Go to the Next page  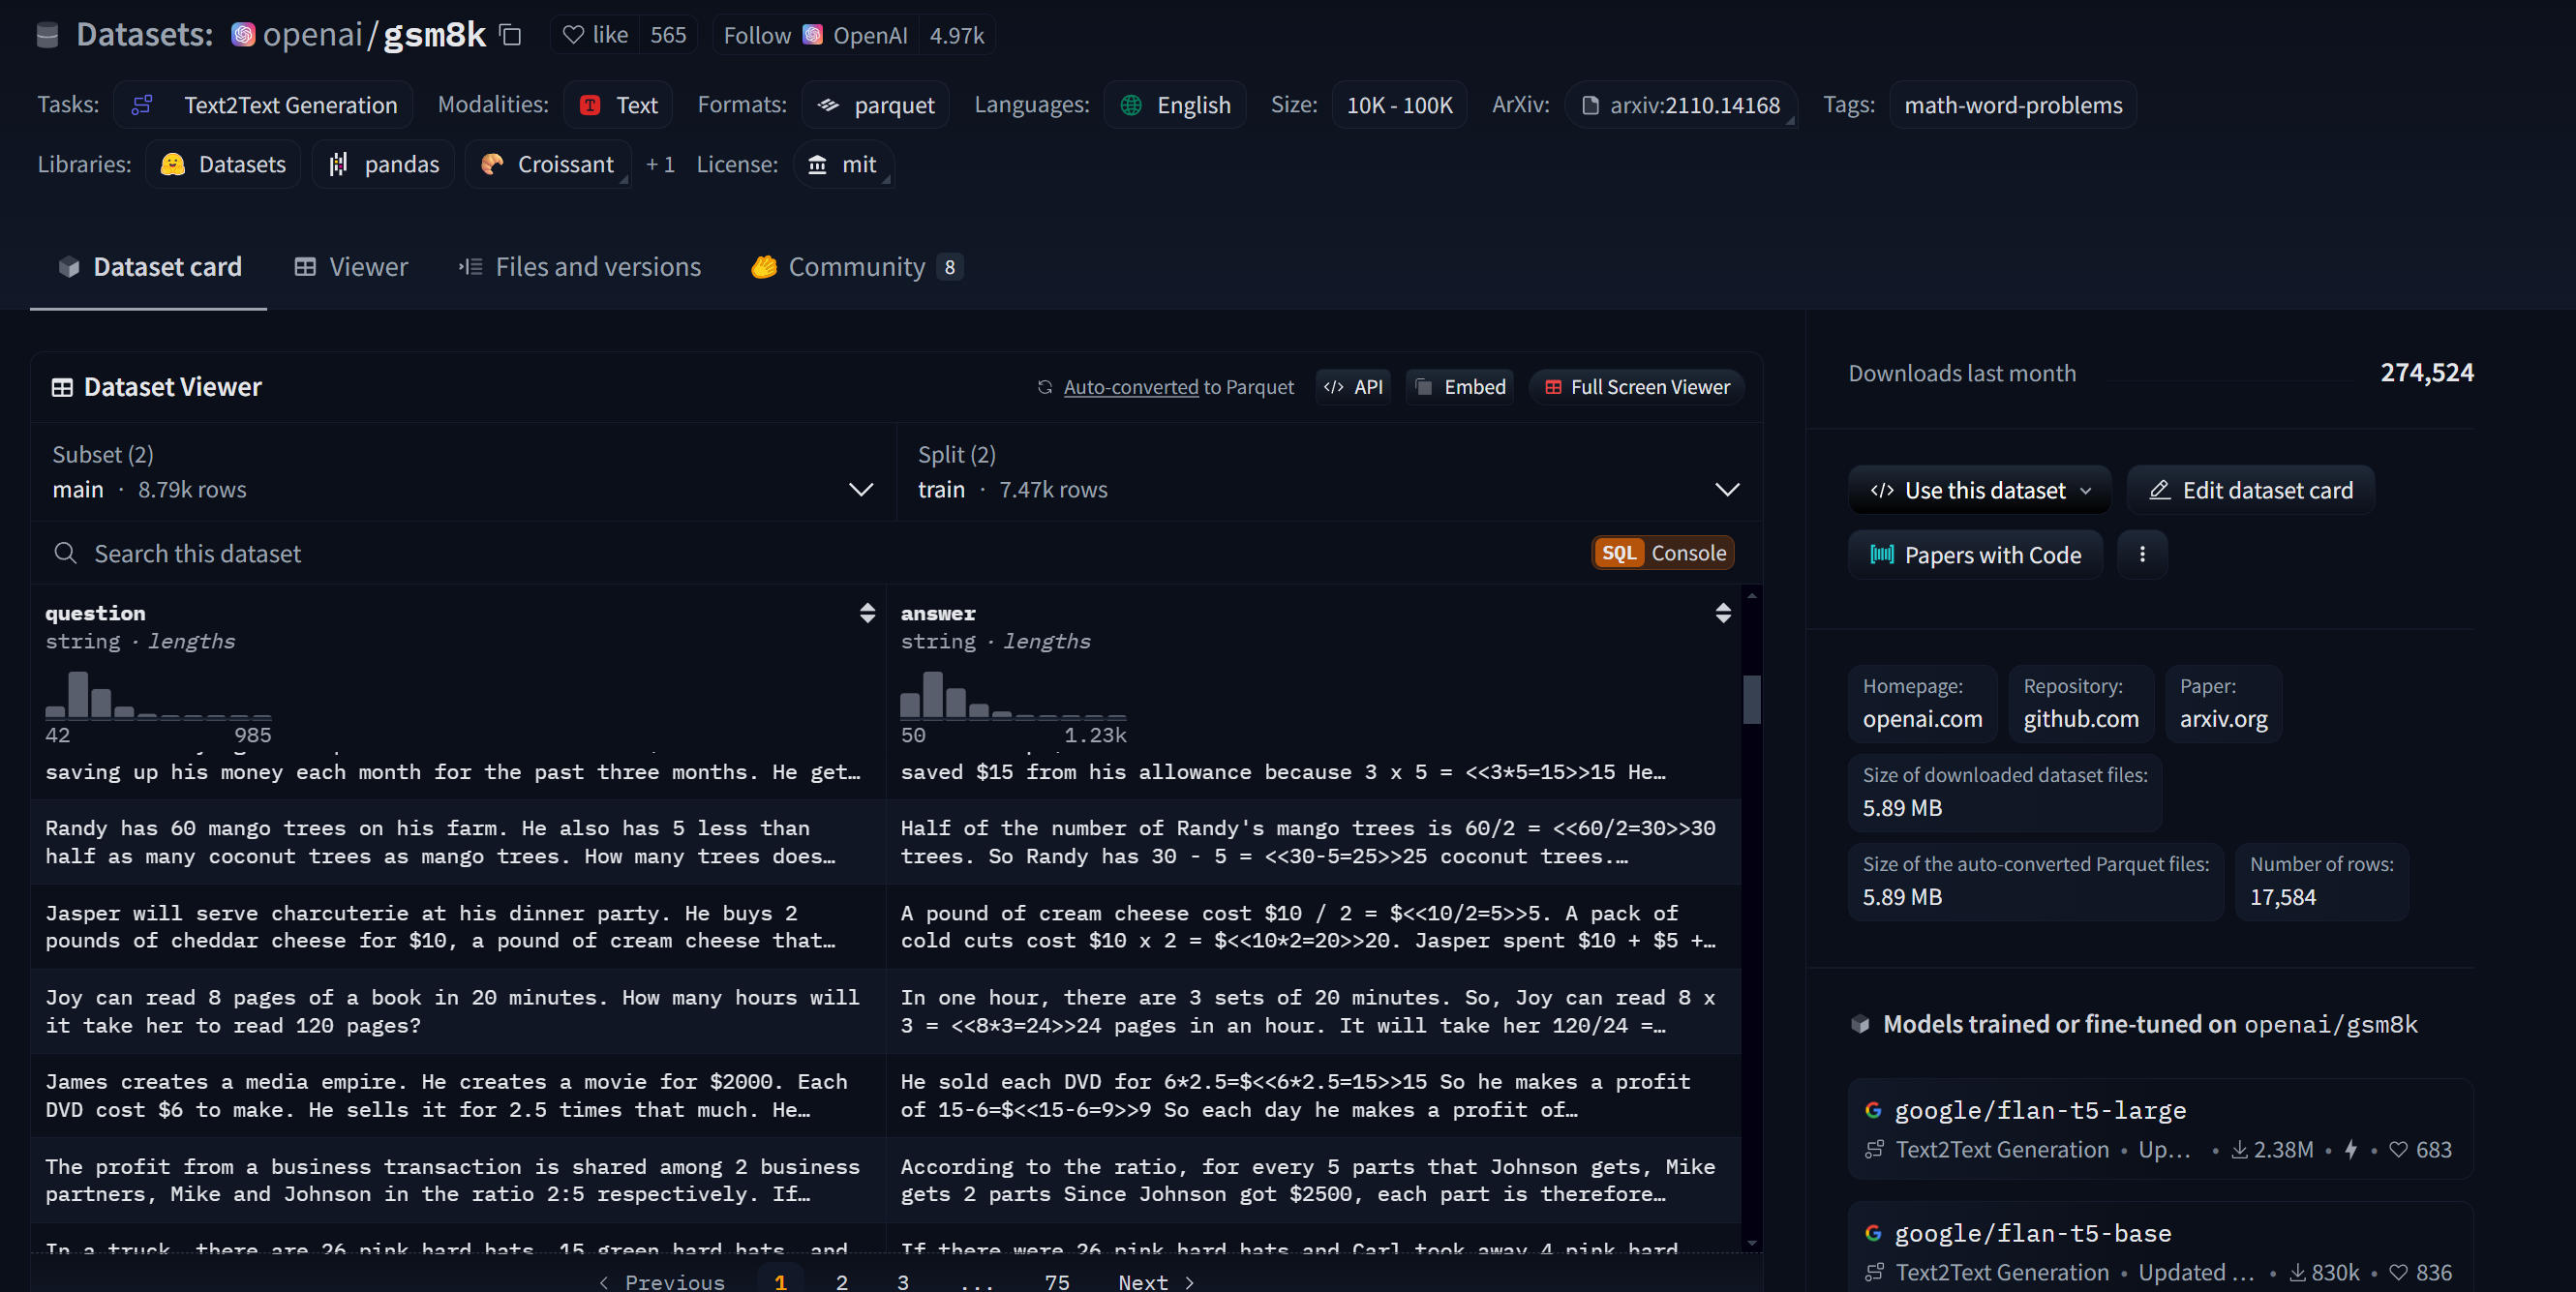click(1156, 1281)
